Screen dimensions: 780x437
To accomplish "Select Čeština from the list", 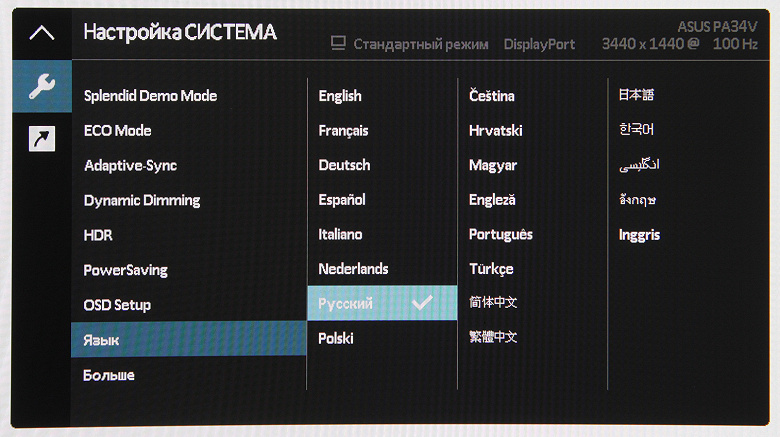I will pos(492,96).
